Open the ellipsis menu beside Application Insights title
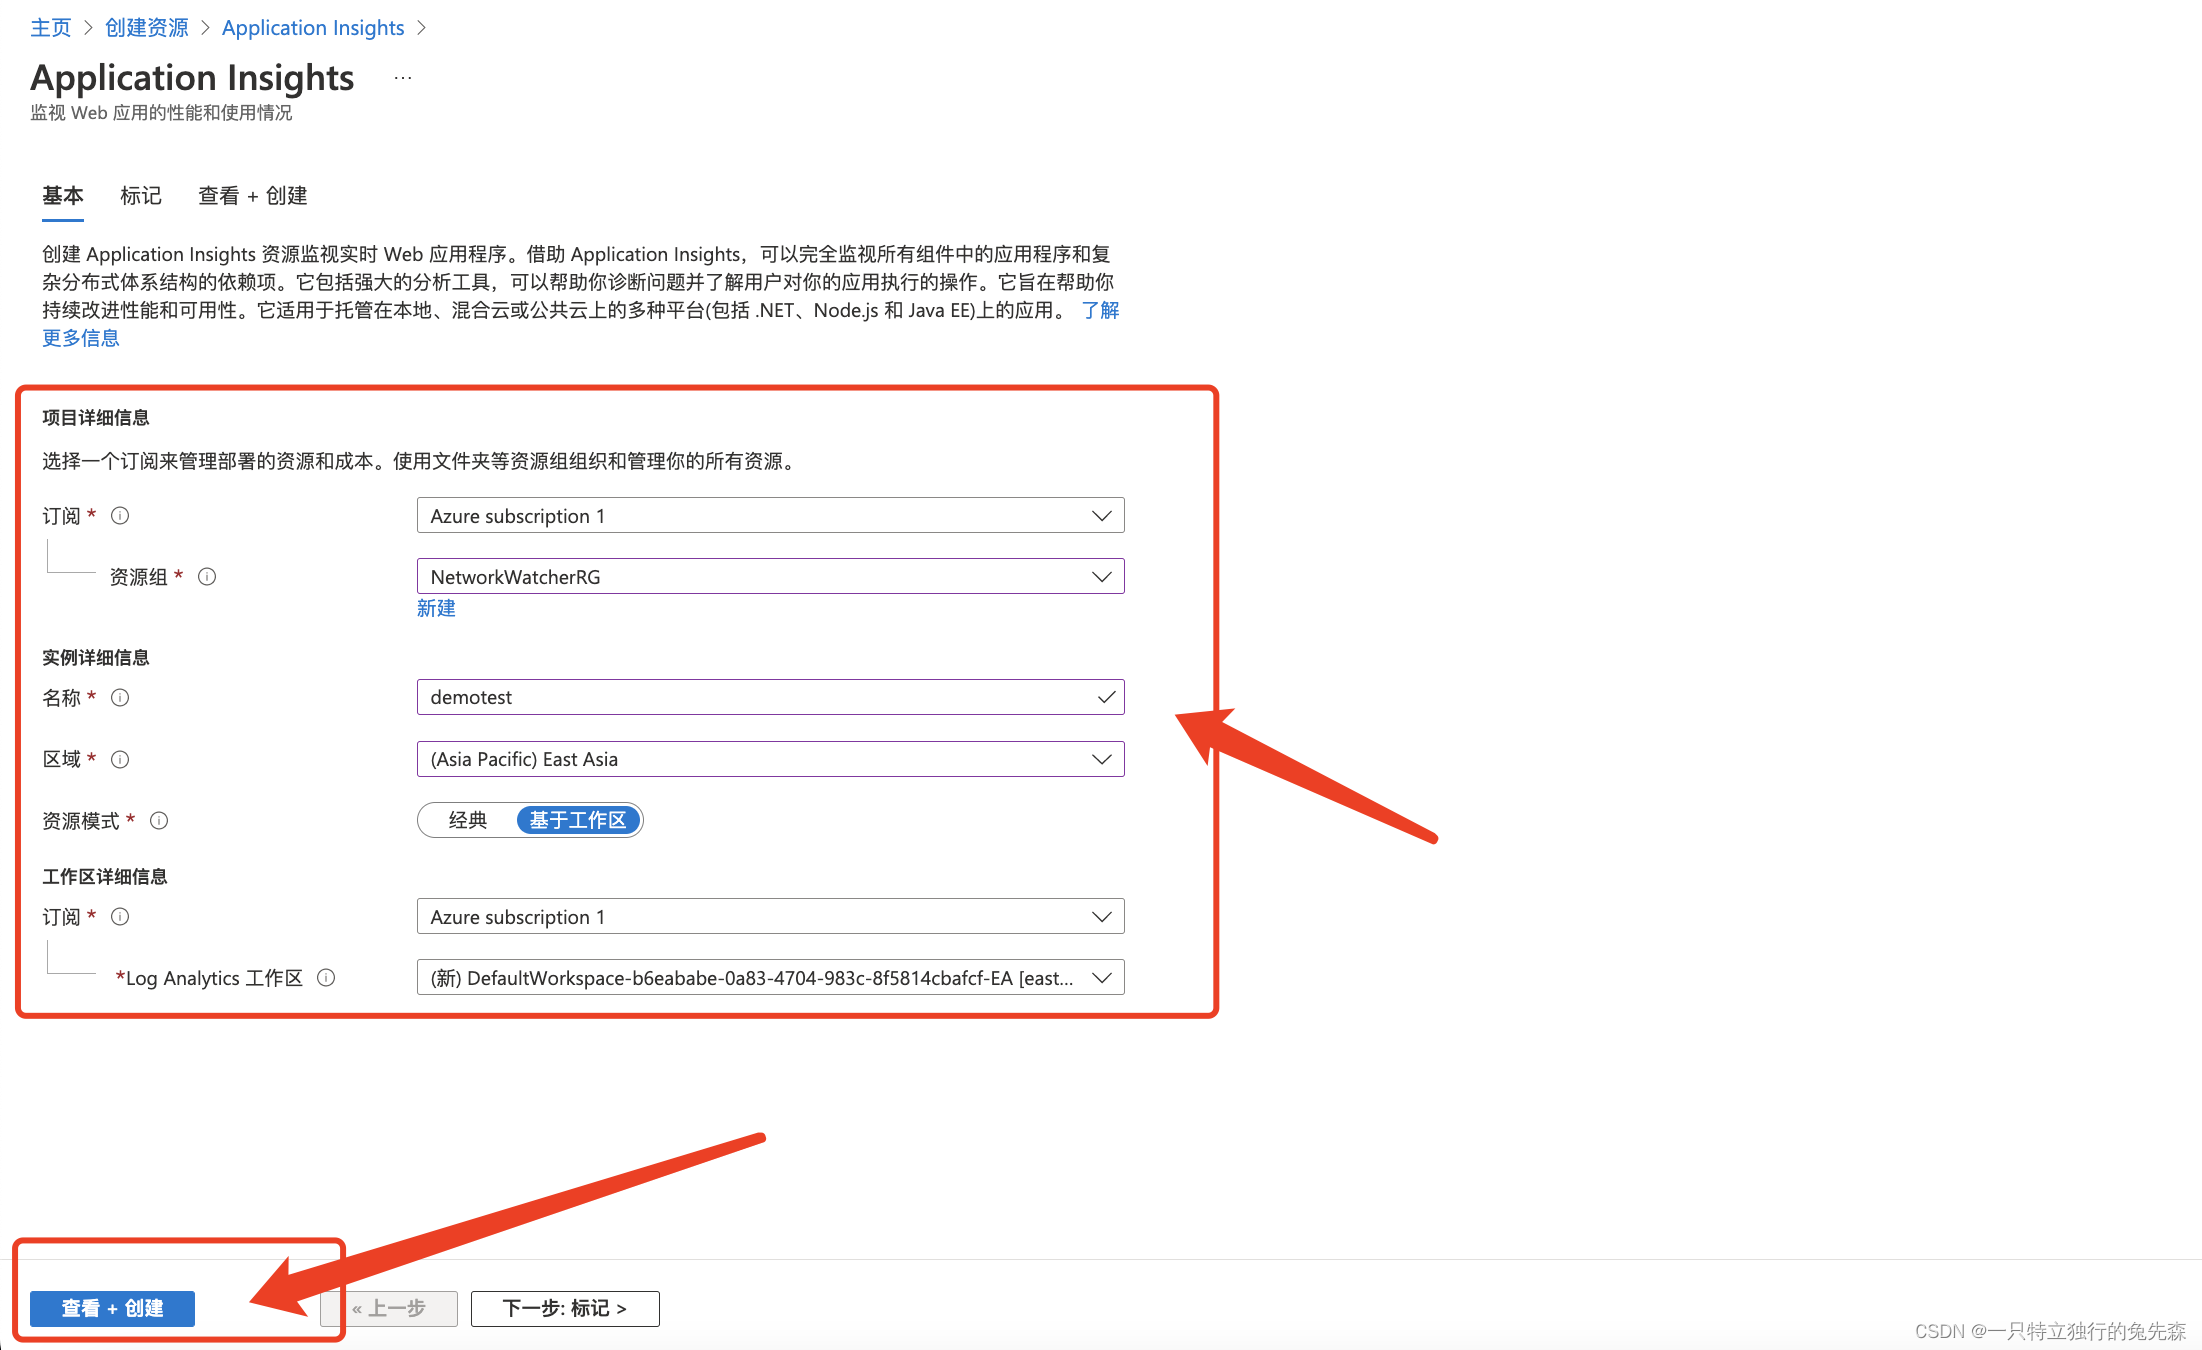Screen dimensions: 2202x1350 (403, 78)
